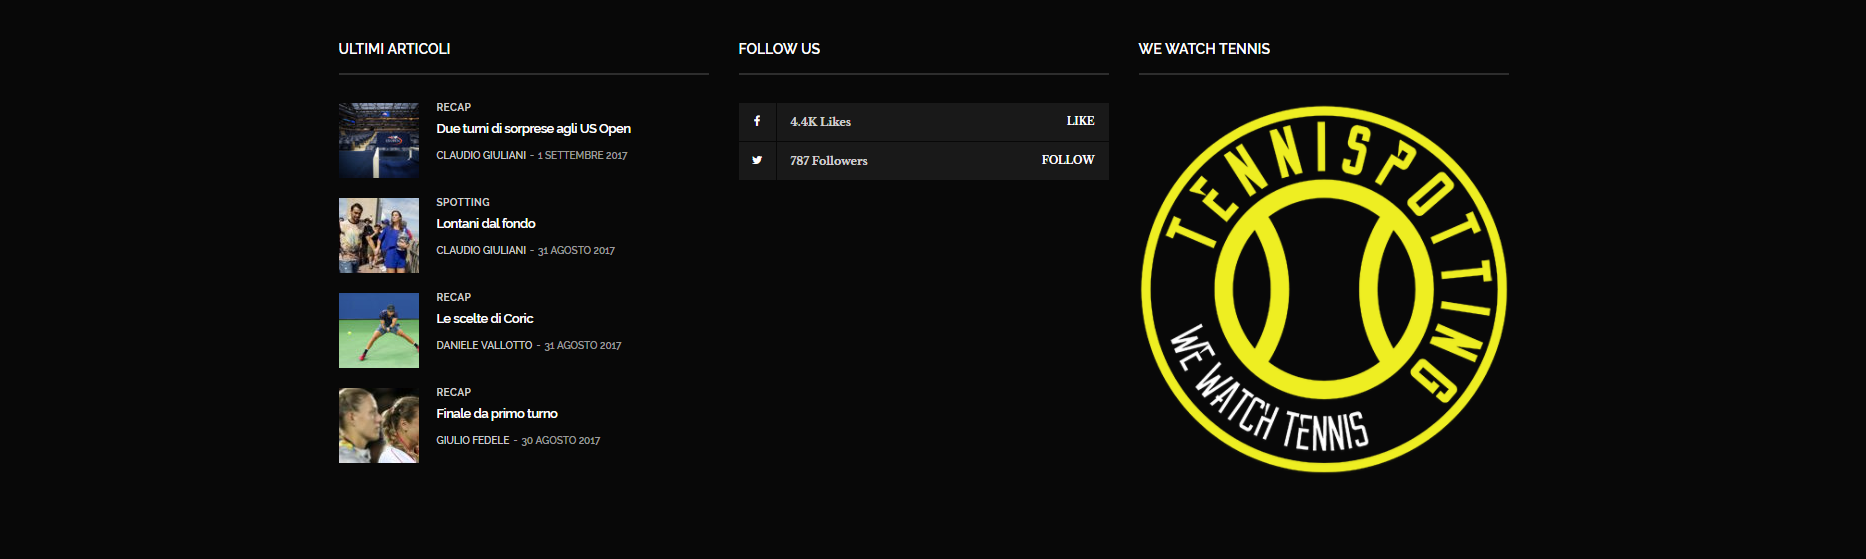View author Daniele Vallotto's page

point(484,345)
